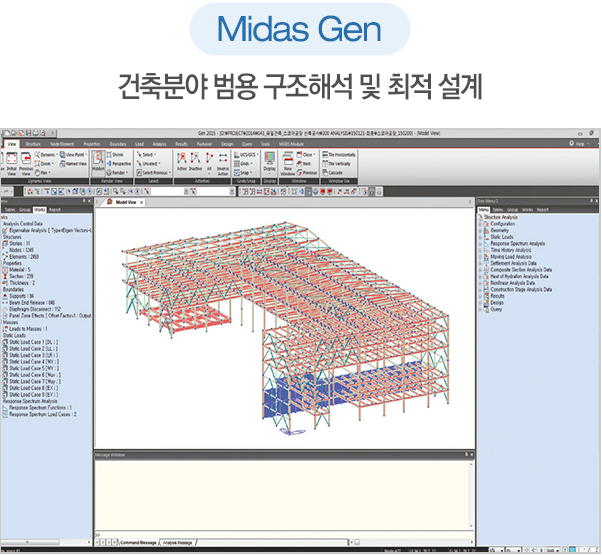Open the Select dropdown in ribbon
The image size is (602, 556).
click(147, 155)
